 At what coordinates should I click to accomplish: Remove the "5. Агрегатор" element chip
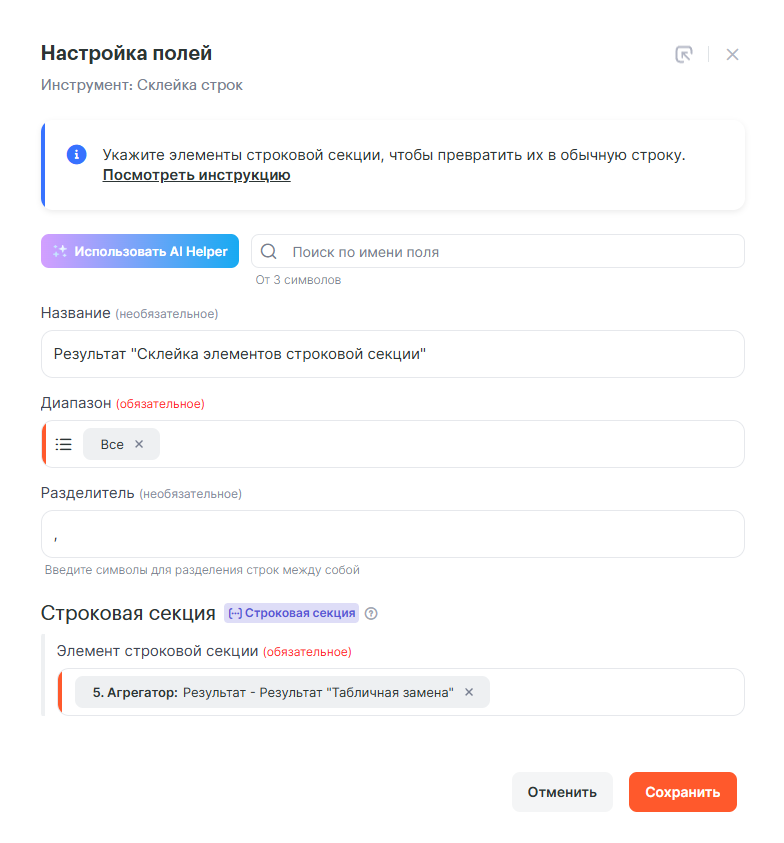click(469, 692)
